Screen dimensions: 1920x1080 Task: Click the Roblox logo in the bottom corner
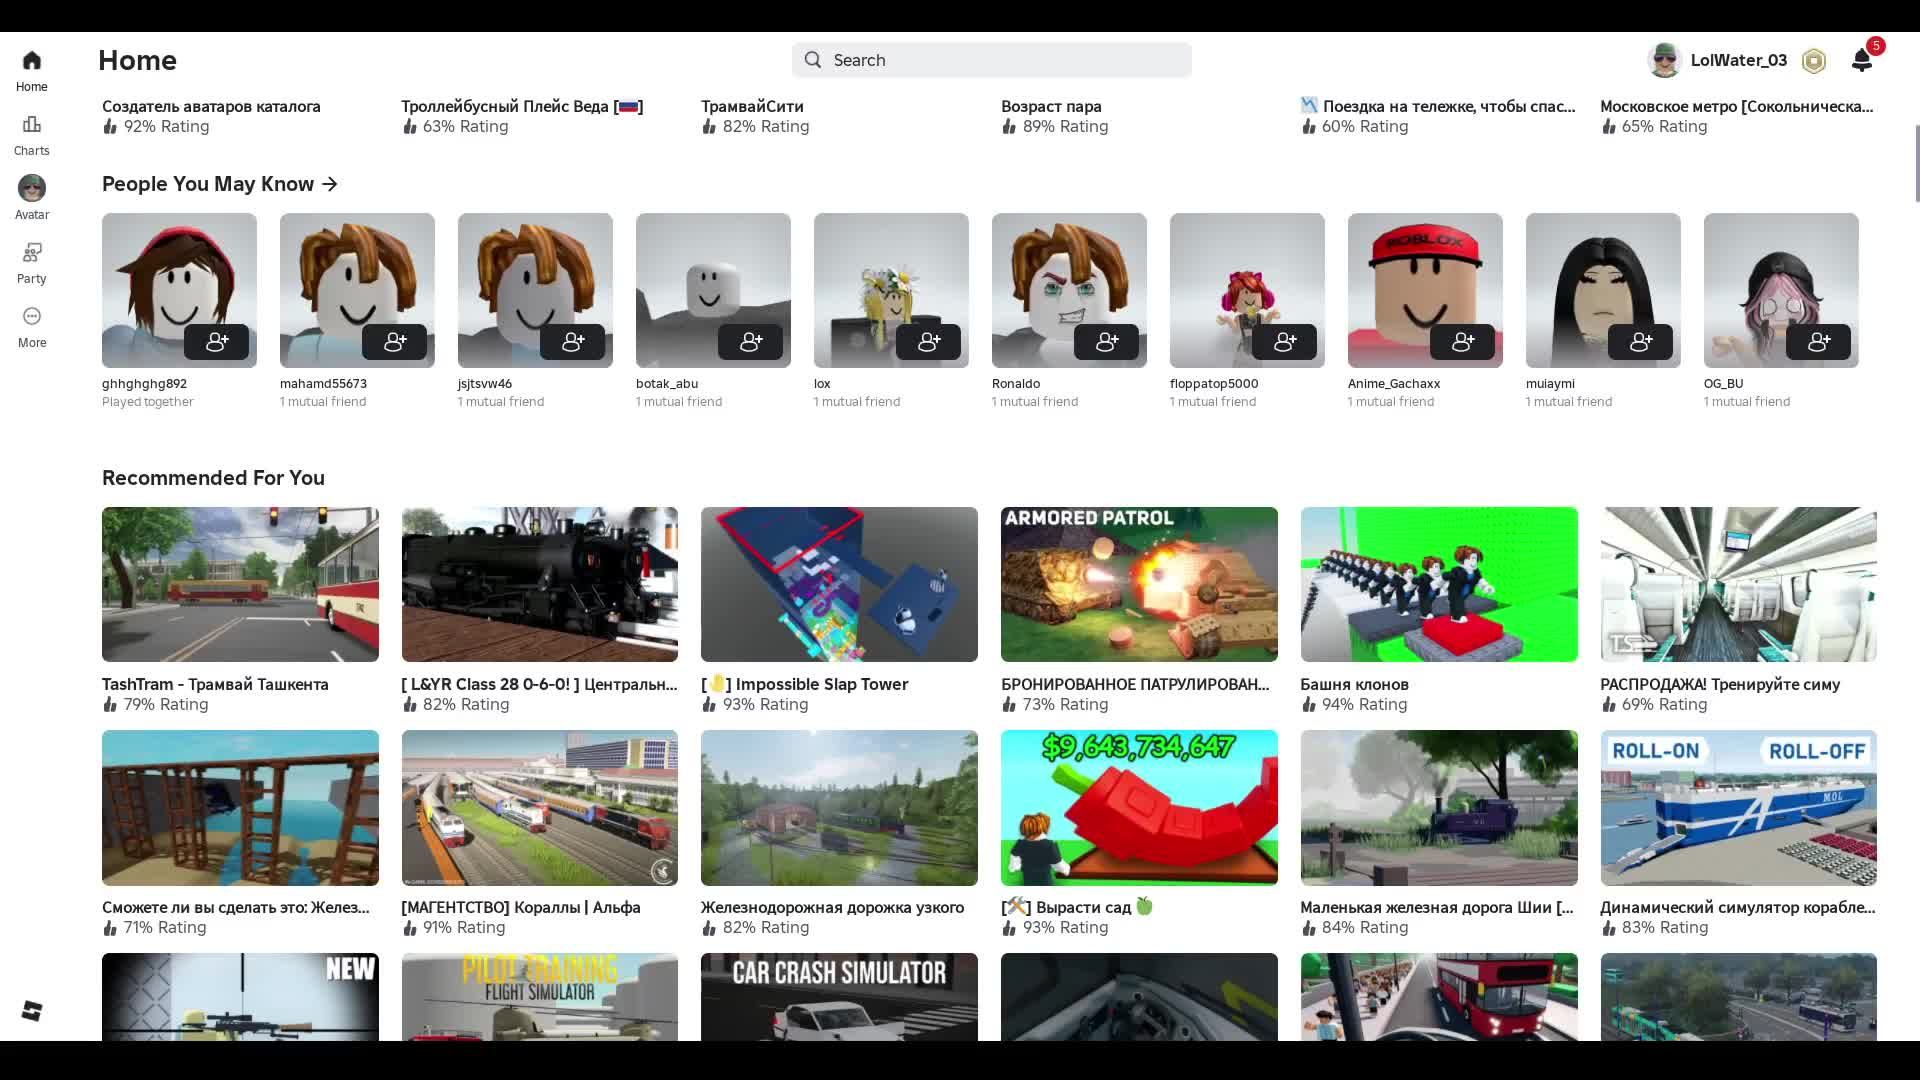(31, 1010)
